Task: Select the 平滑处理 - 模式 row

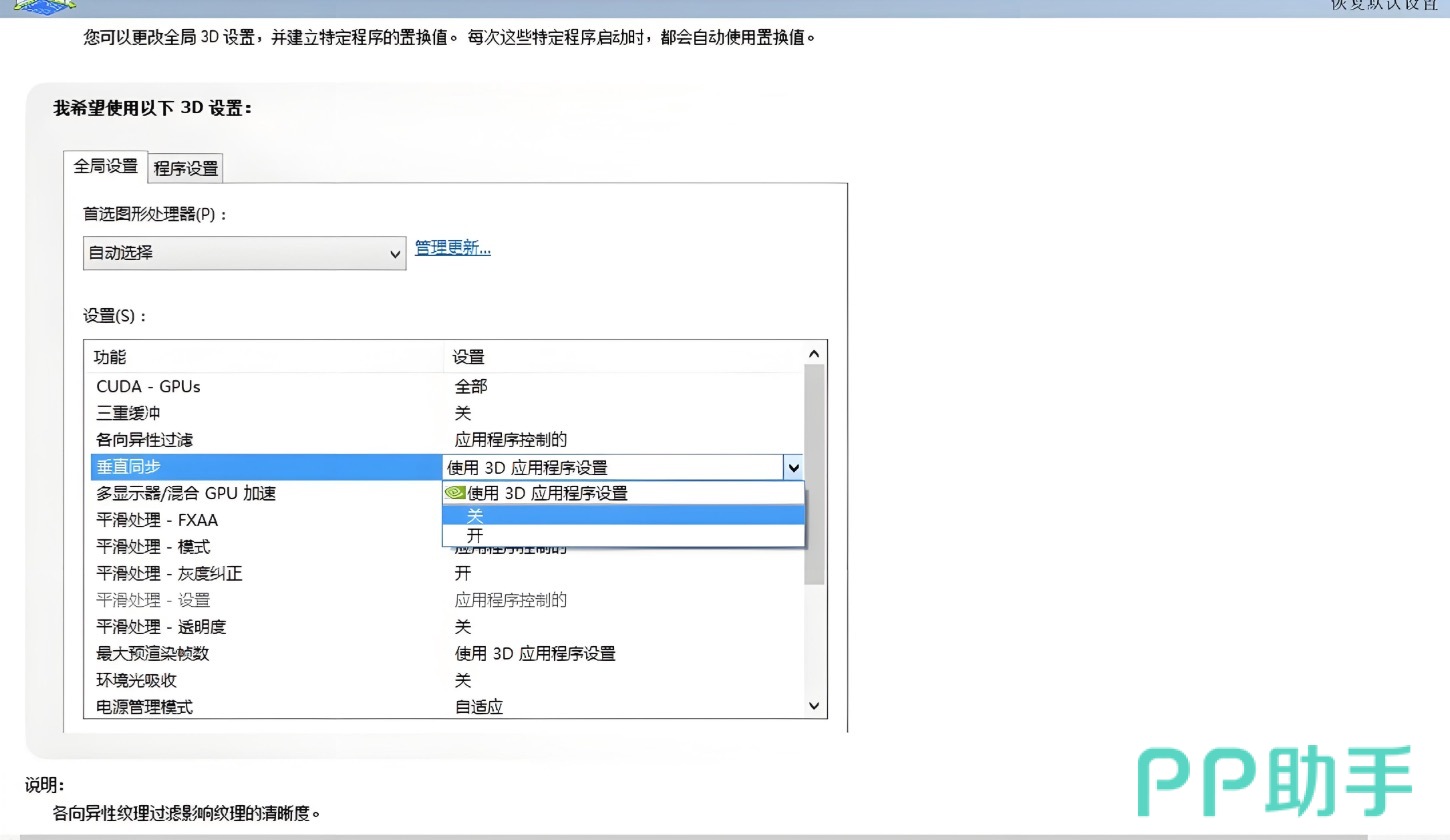Action: [x=265, y=547]
